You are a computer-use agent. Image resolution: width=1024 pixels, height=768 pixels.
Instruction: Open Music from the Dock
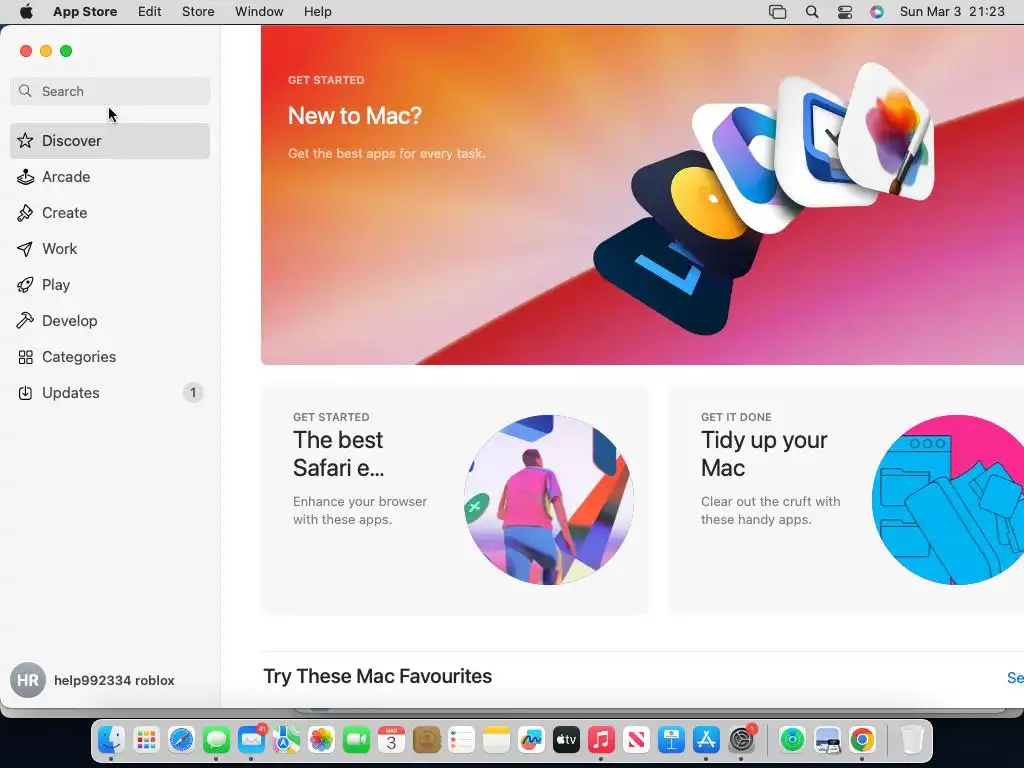pos(601,740)
